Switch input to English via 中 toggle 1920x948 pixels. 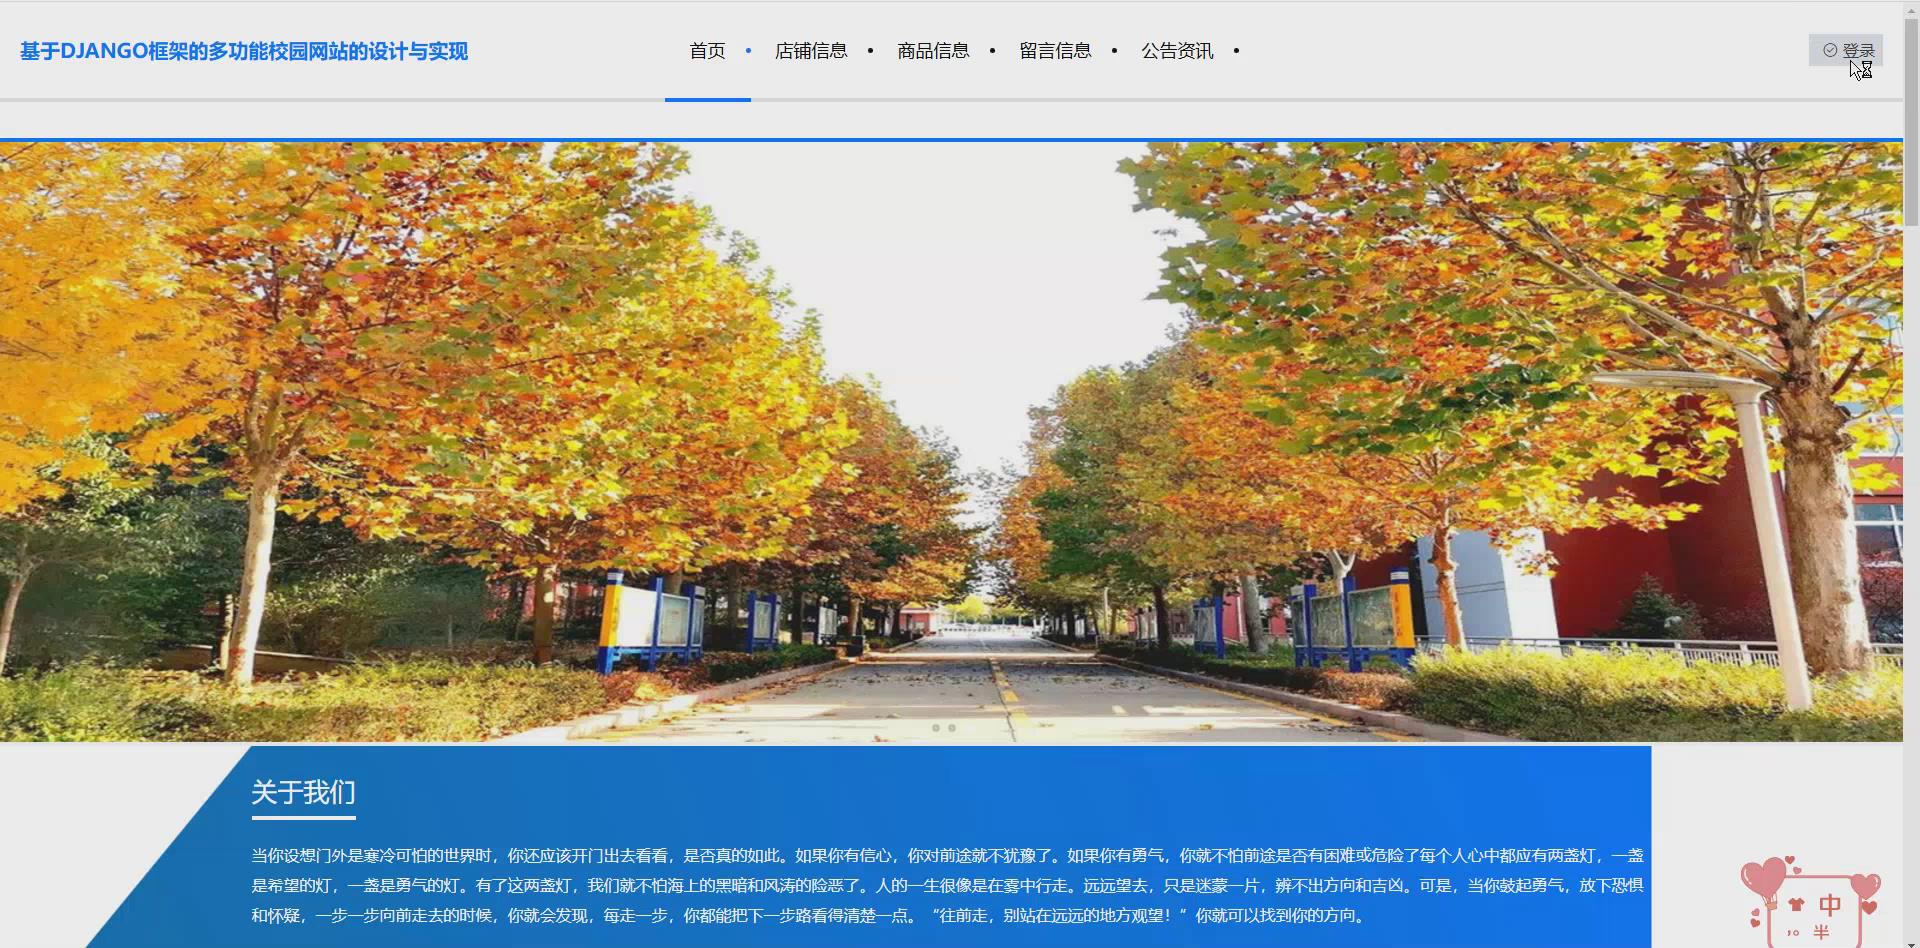pos(1831,904)
